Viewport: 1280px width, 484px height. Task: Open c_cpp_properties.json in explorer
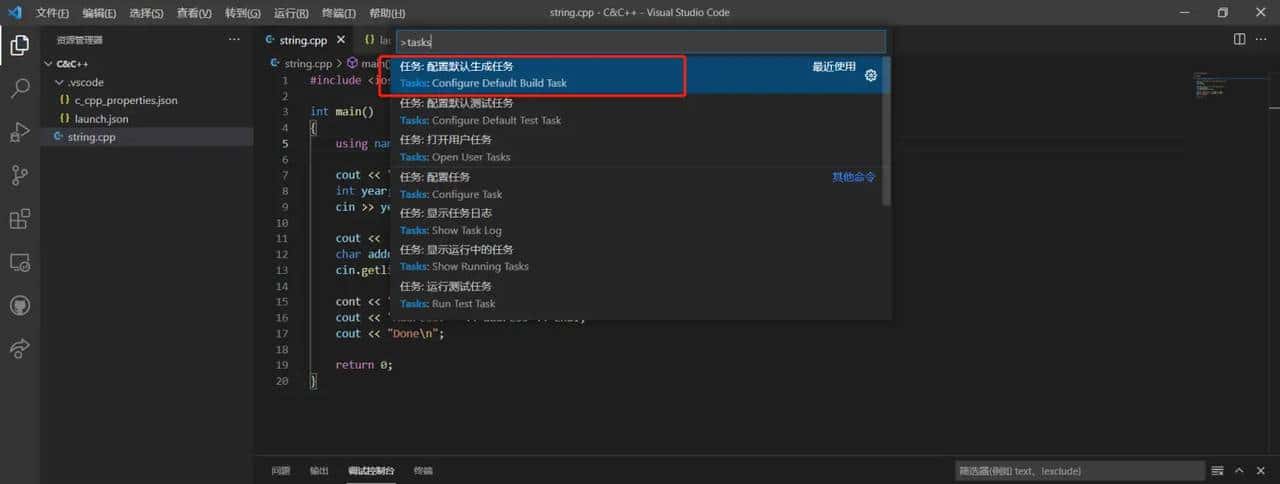pos(125,100)
